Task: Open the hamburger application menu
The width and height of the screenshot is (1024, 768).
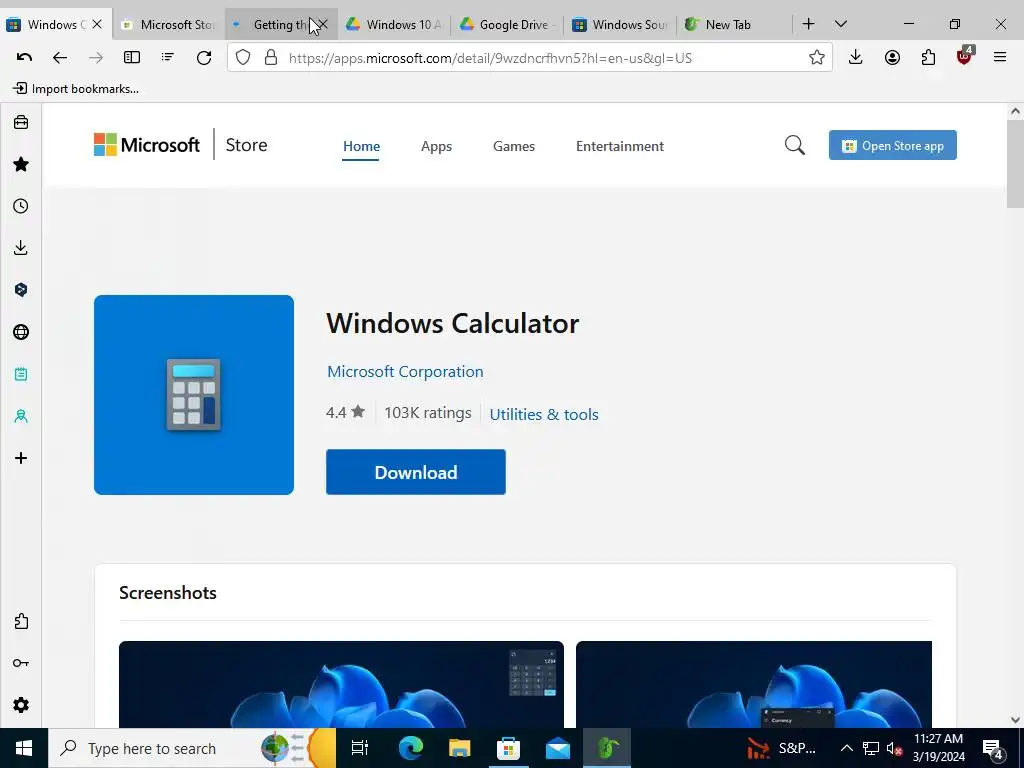Action: [1000, 57]
